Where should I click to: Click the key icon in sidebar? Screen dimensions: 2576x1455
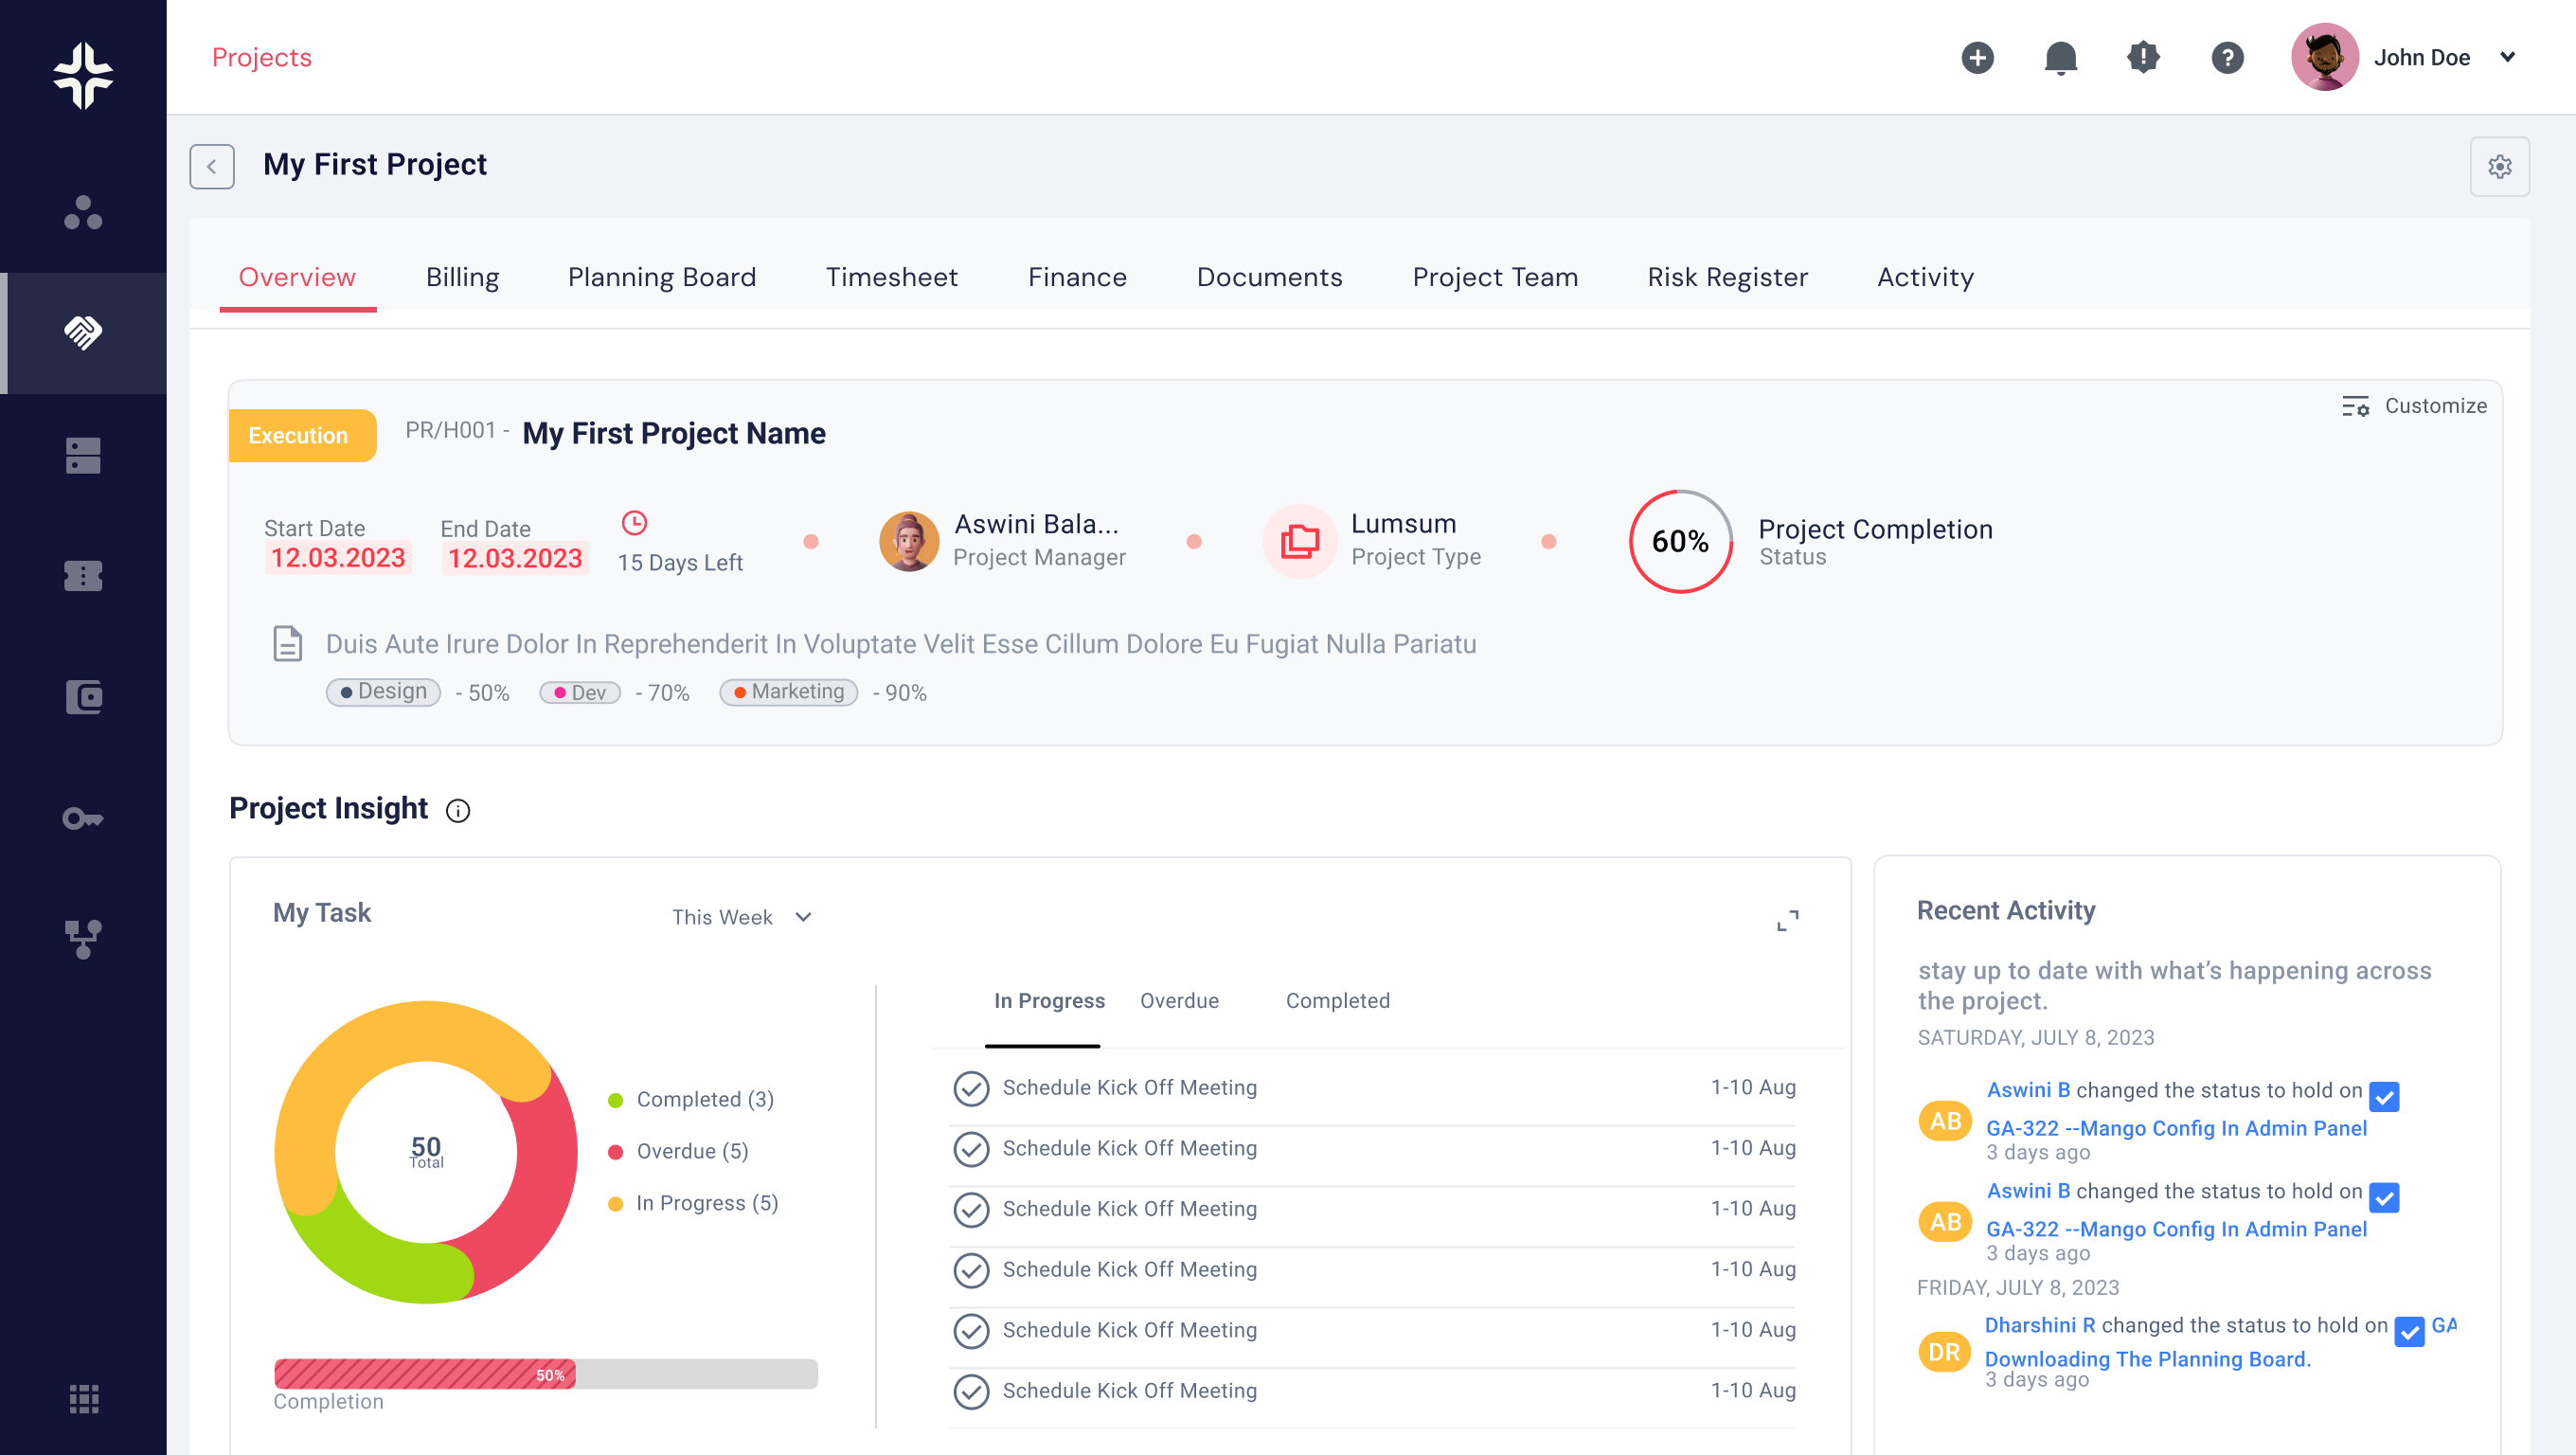click(83, 819)
